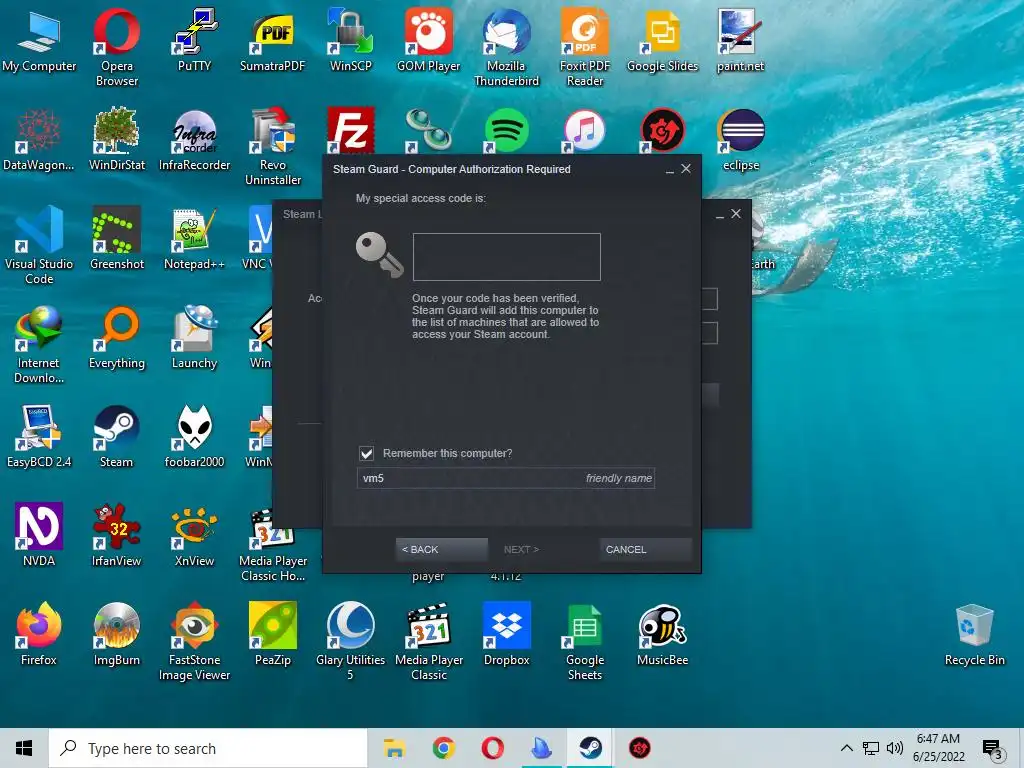Select the InfraRecorder desktop shortcut
The width and height of the screenshot is (1024, 768).
pyautogui.click(x=194, y=140)
